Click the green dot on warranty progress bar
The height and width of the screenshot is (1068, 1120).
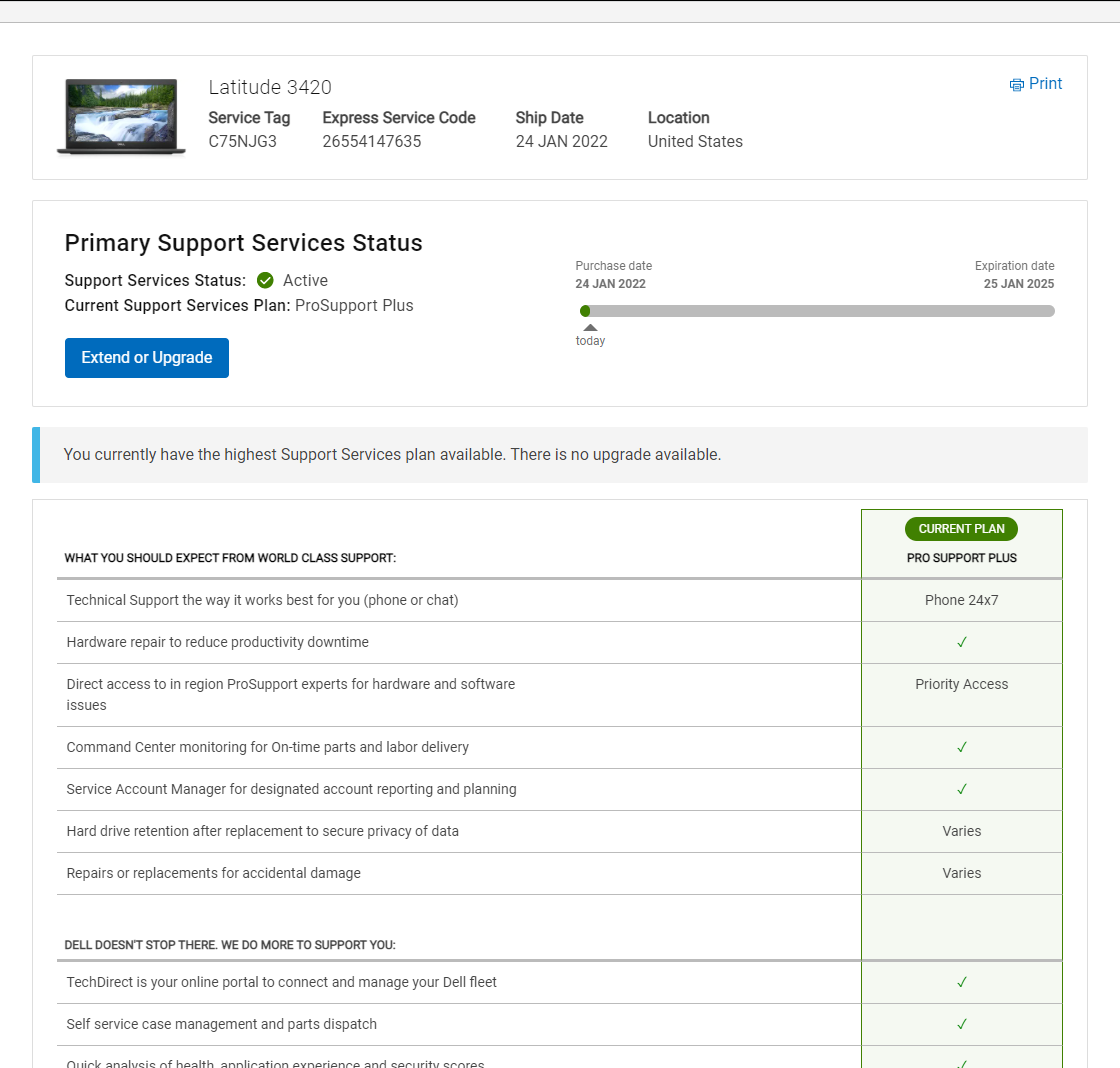(585, 311)
